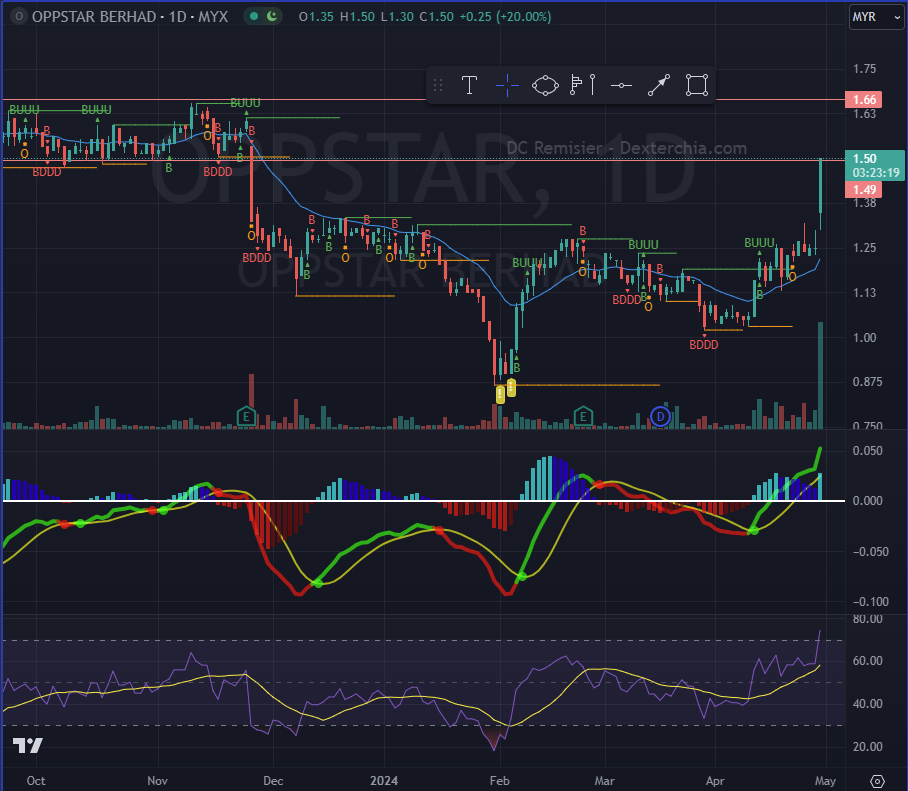Click the 0.050 MACD scale value
This screenshot has height=791, width=908.
[867, 451]
